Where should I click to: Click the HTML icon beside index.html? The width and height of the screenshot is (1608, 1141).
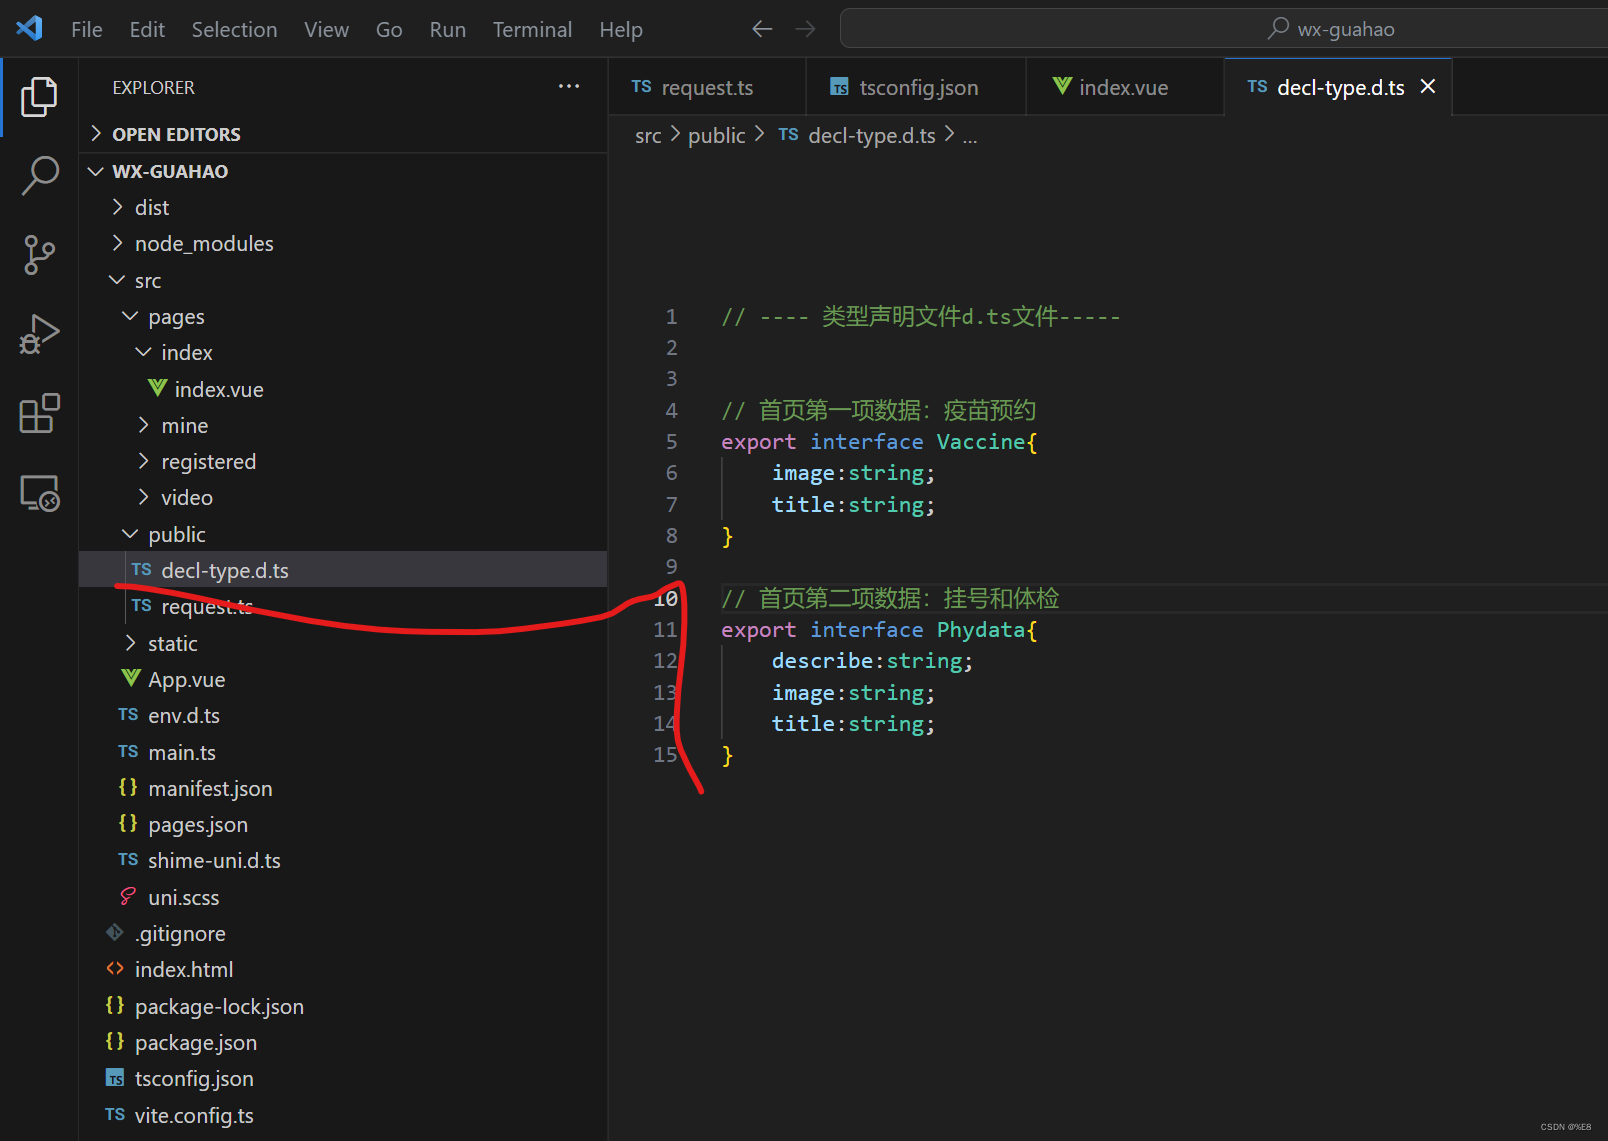[x=115, y=969]
